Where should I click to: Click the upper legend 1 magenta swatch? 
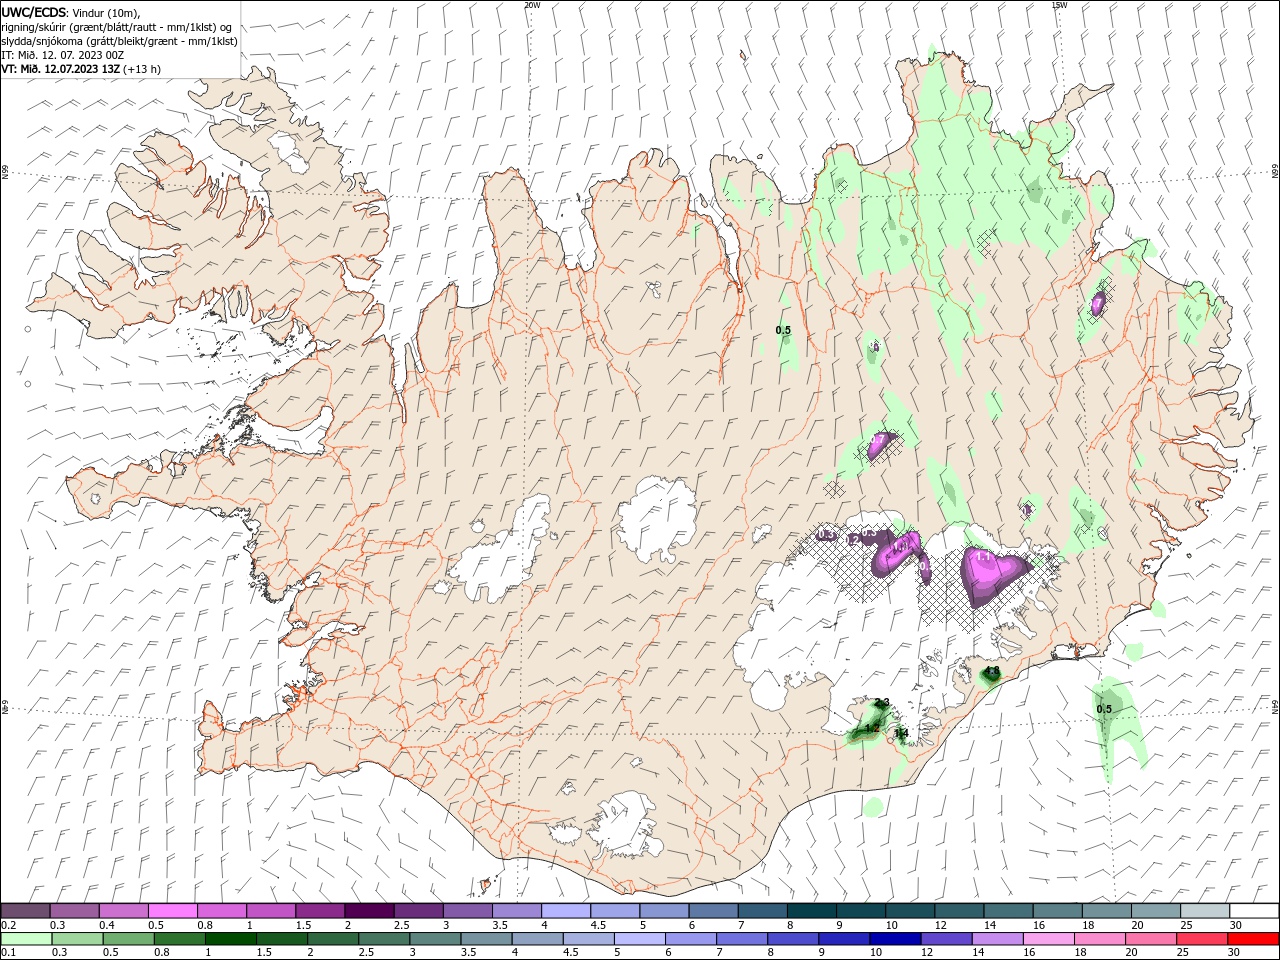pyautogui.click(x=270, y=911)
